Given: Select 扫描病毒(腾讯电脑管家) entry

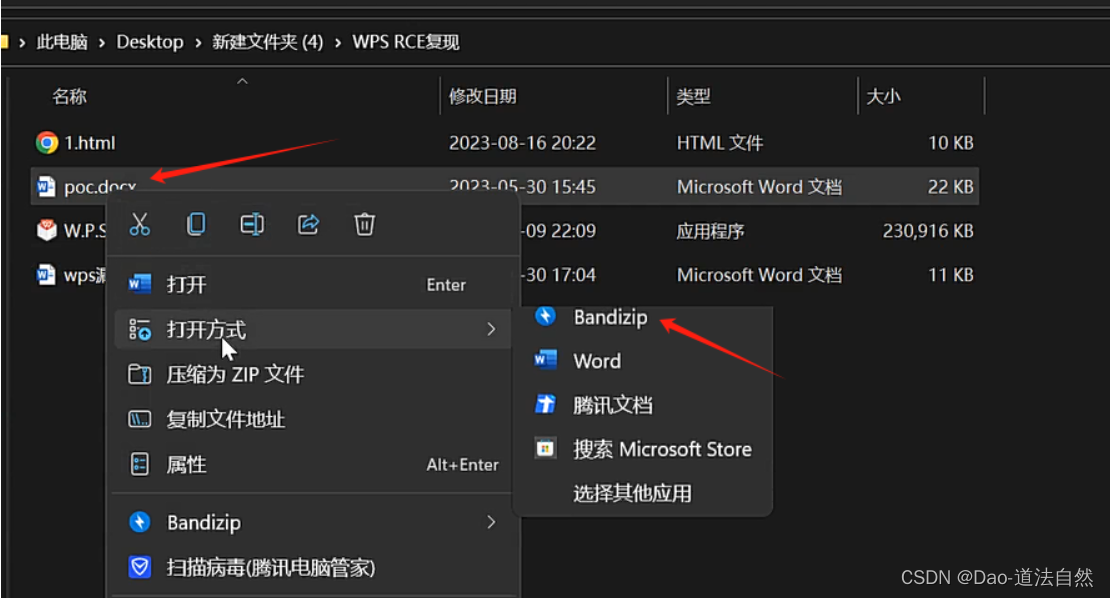Looking at the screenshot, I should click(x=312, y=567).
